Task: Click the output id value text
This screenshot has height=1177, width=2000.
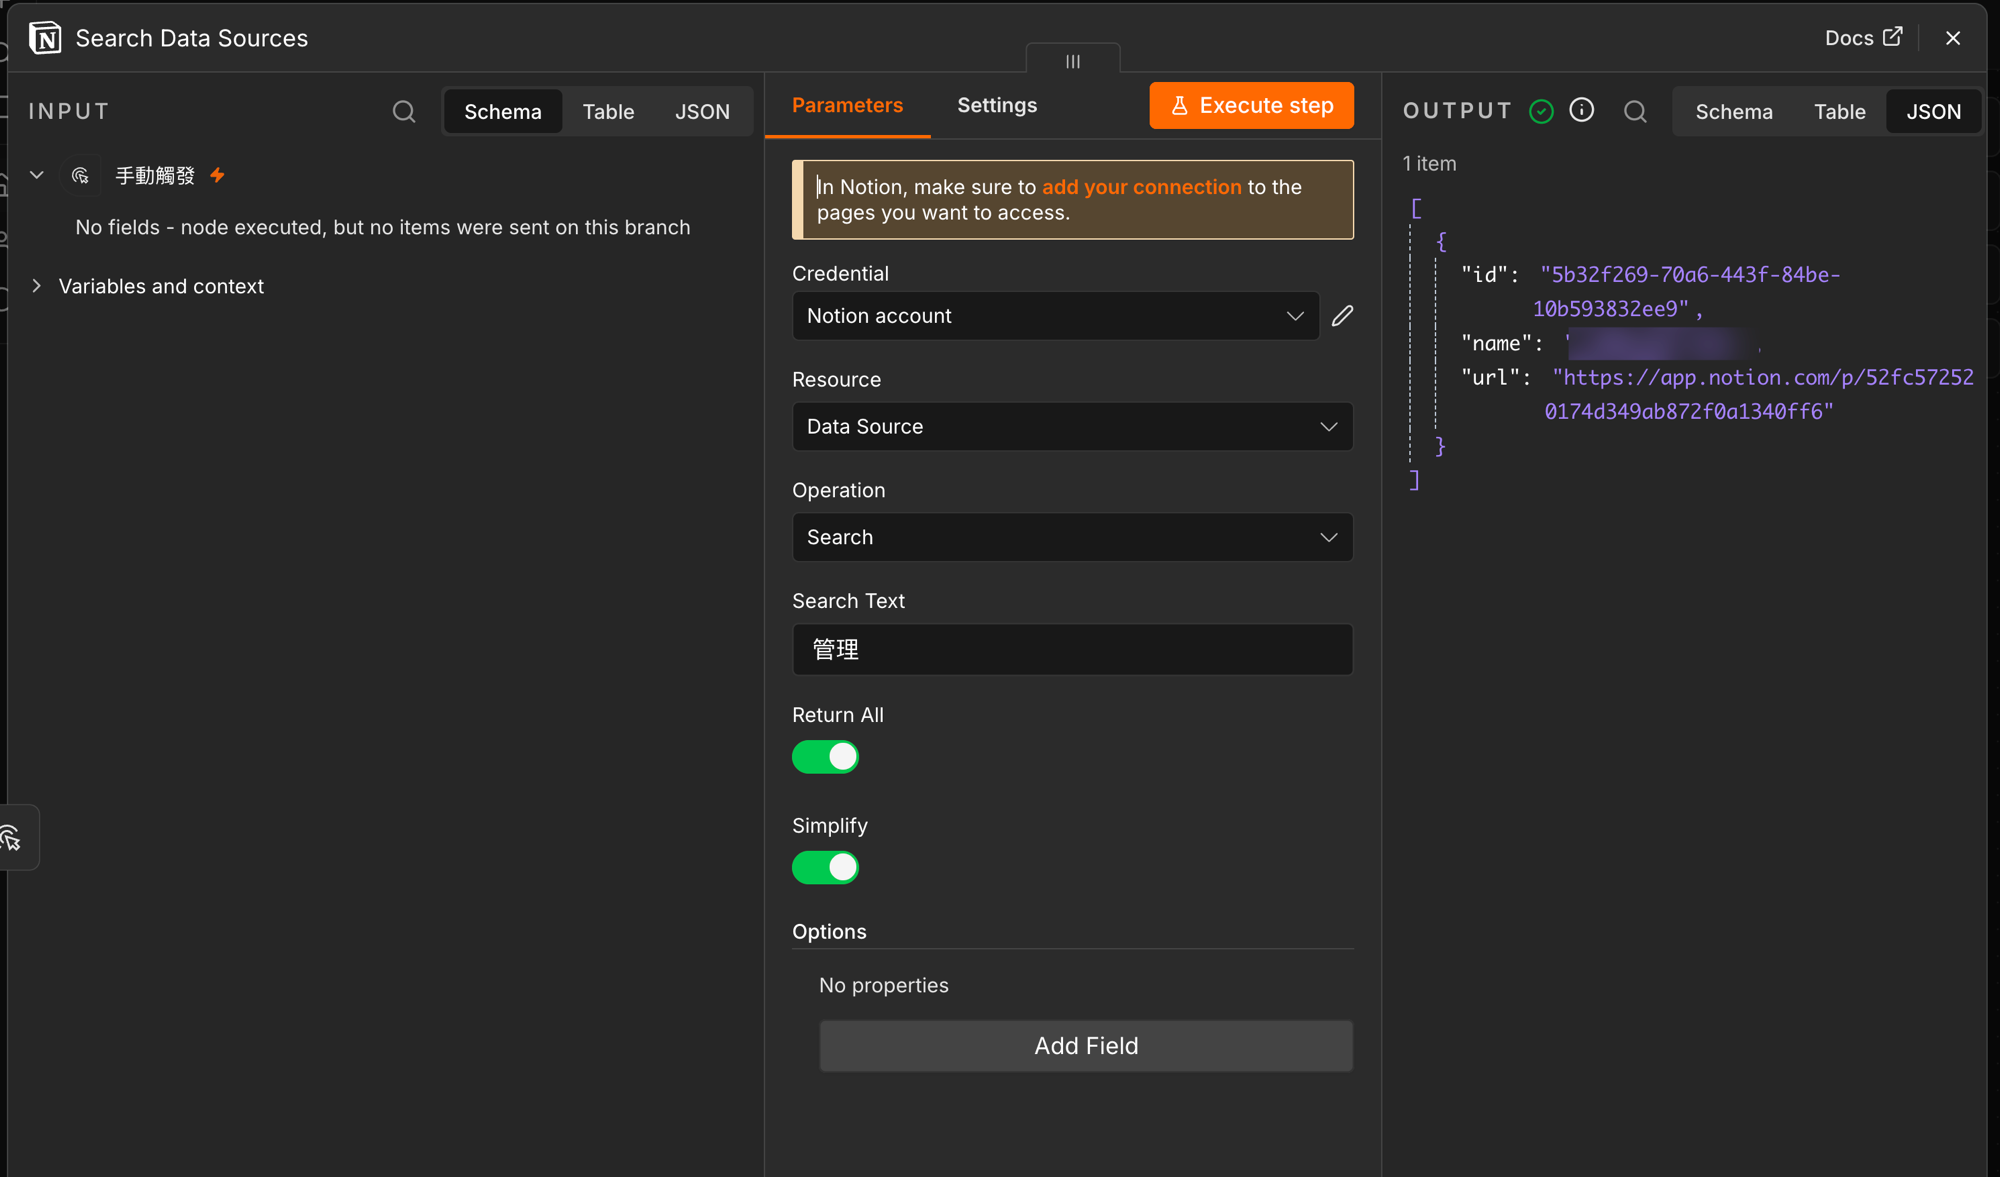Action: 1688,291
